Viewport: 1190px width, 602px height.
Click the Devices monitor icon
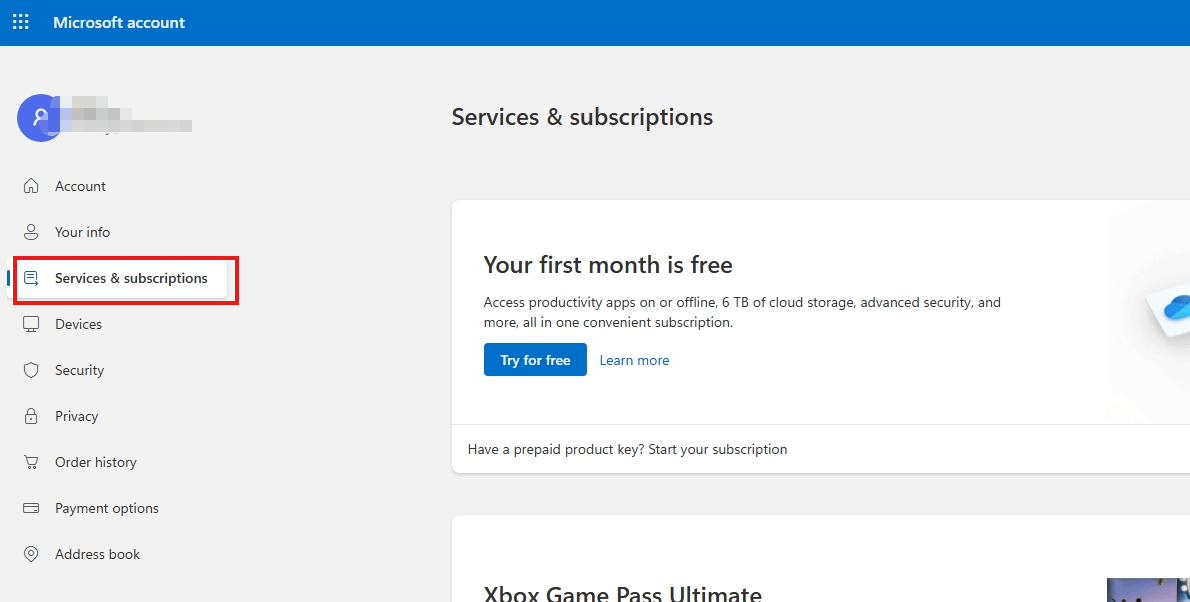pos(31,324)
